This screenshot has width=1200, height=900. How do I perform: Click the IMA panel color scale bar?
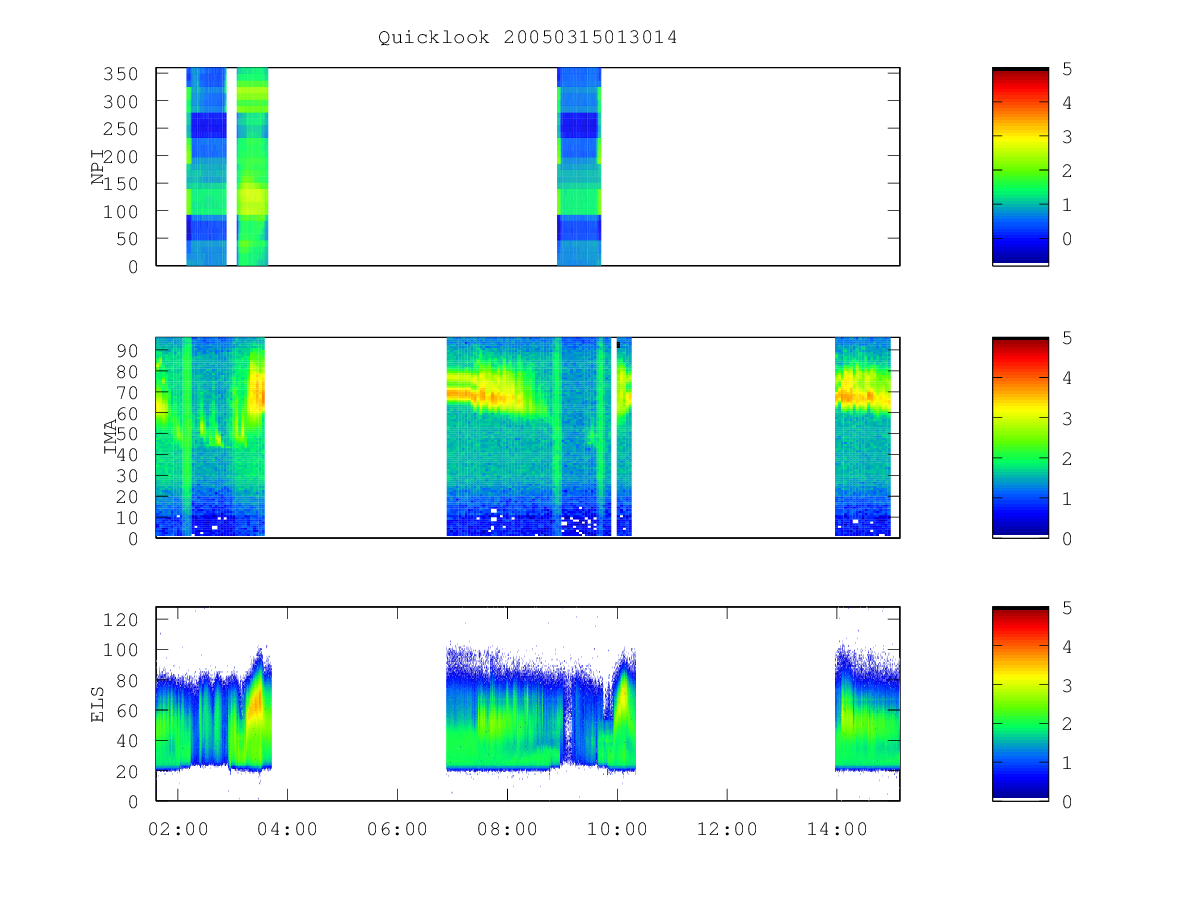[1020, 437]
